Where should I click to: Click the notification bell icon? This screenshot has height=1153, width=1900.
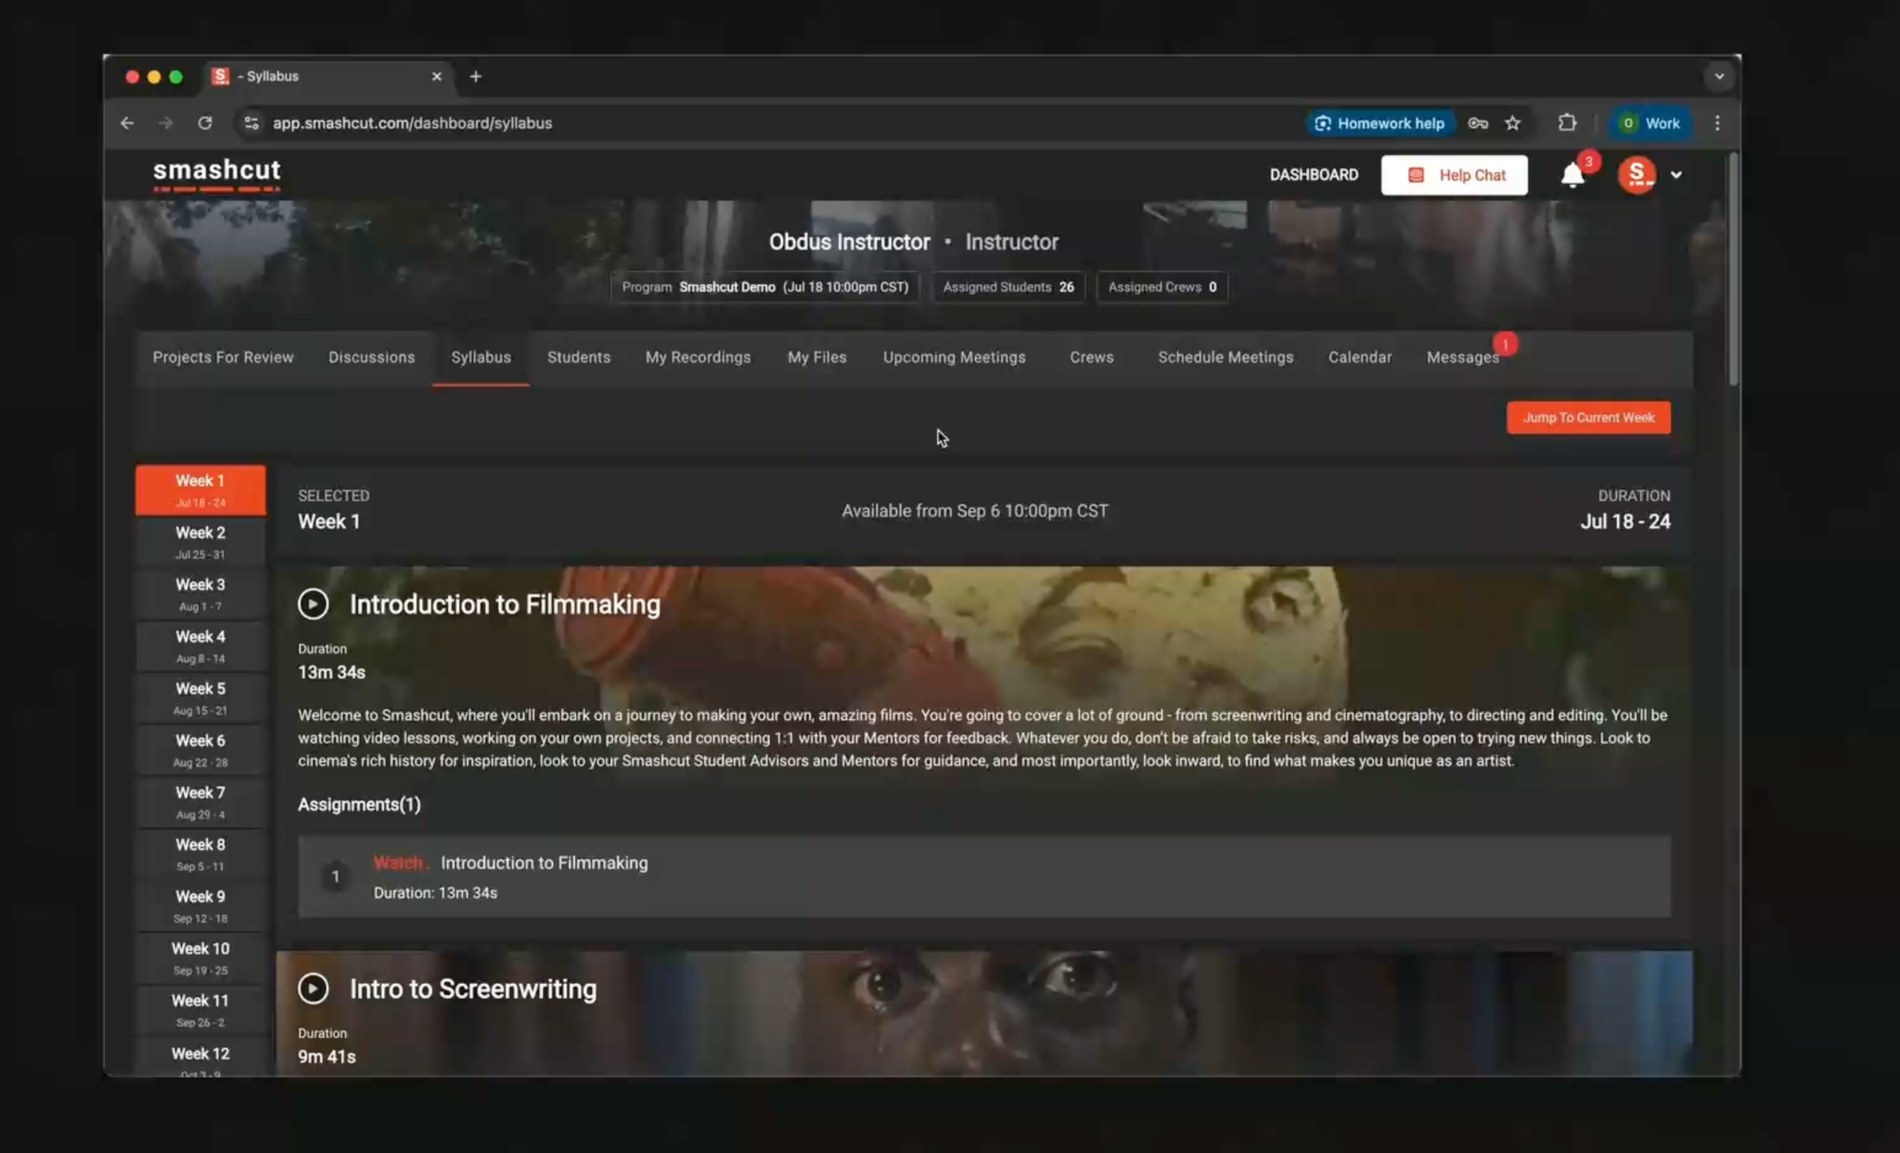coord(1572,176)
